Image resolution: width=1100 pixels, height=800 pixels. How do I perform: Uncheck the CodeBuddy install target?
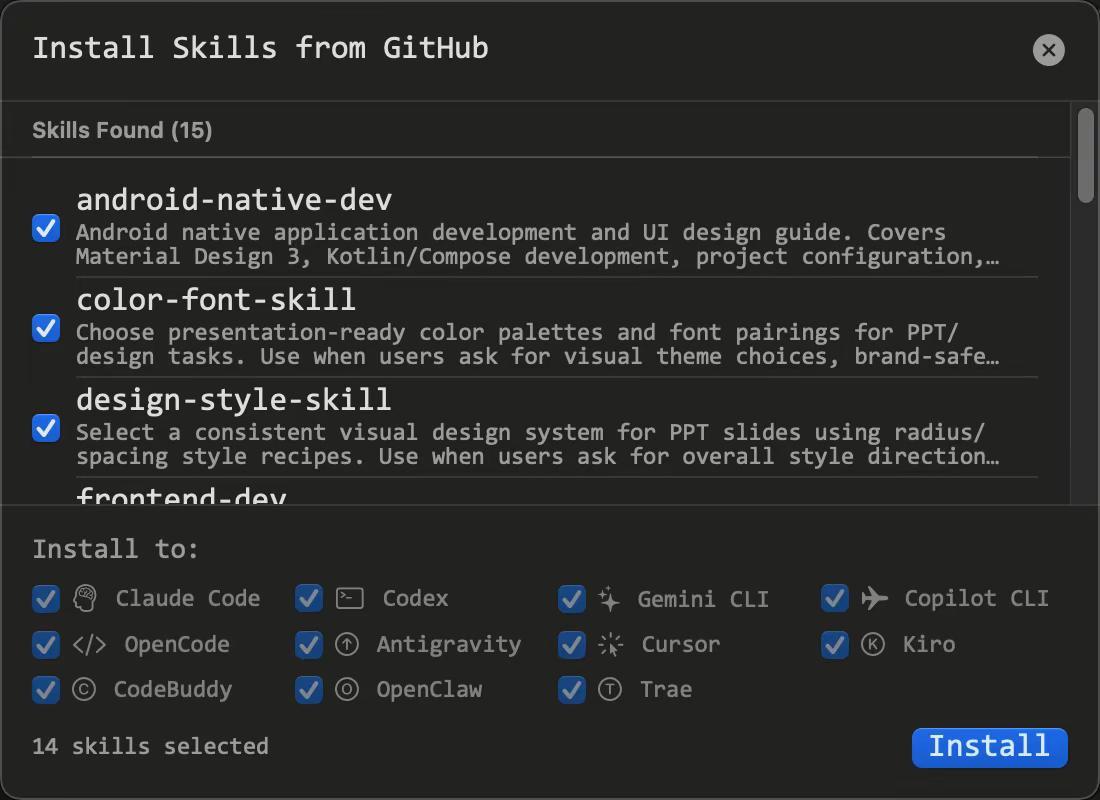(45, 689)
